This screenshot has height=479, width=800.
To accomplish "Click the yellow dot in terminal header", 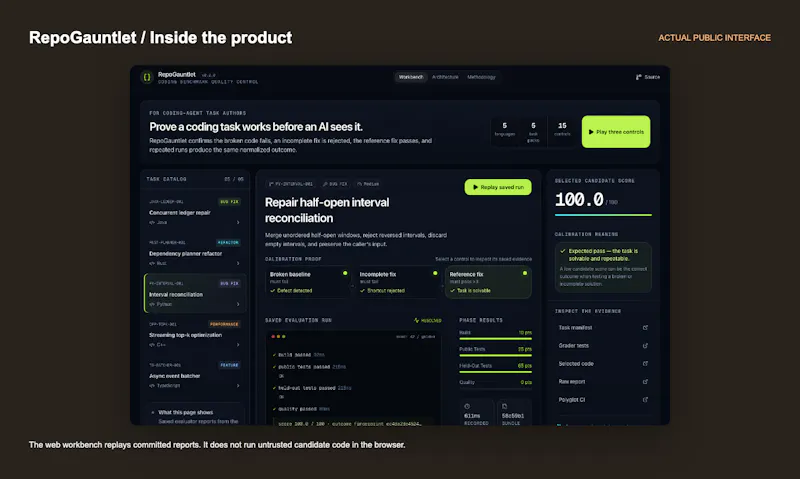I will pyautogui.click(x=279, y=337).
